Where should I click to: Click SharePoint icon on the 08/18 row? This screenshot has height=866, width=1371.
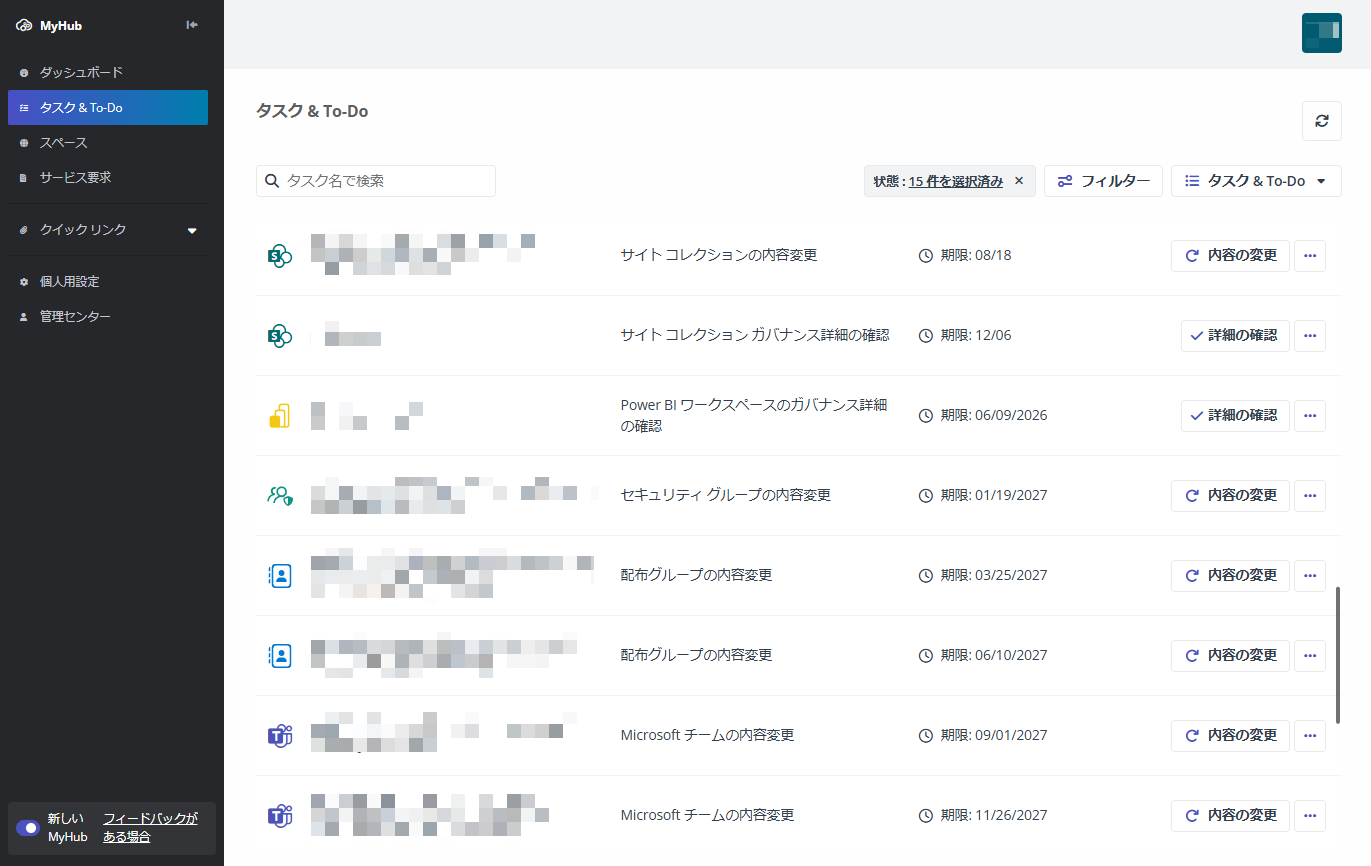(279, 256)
